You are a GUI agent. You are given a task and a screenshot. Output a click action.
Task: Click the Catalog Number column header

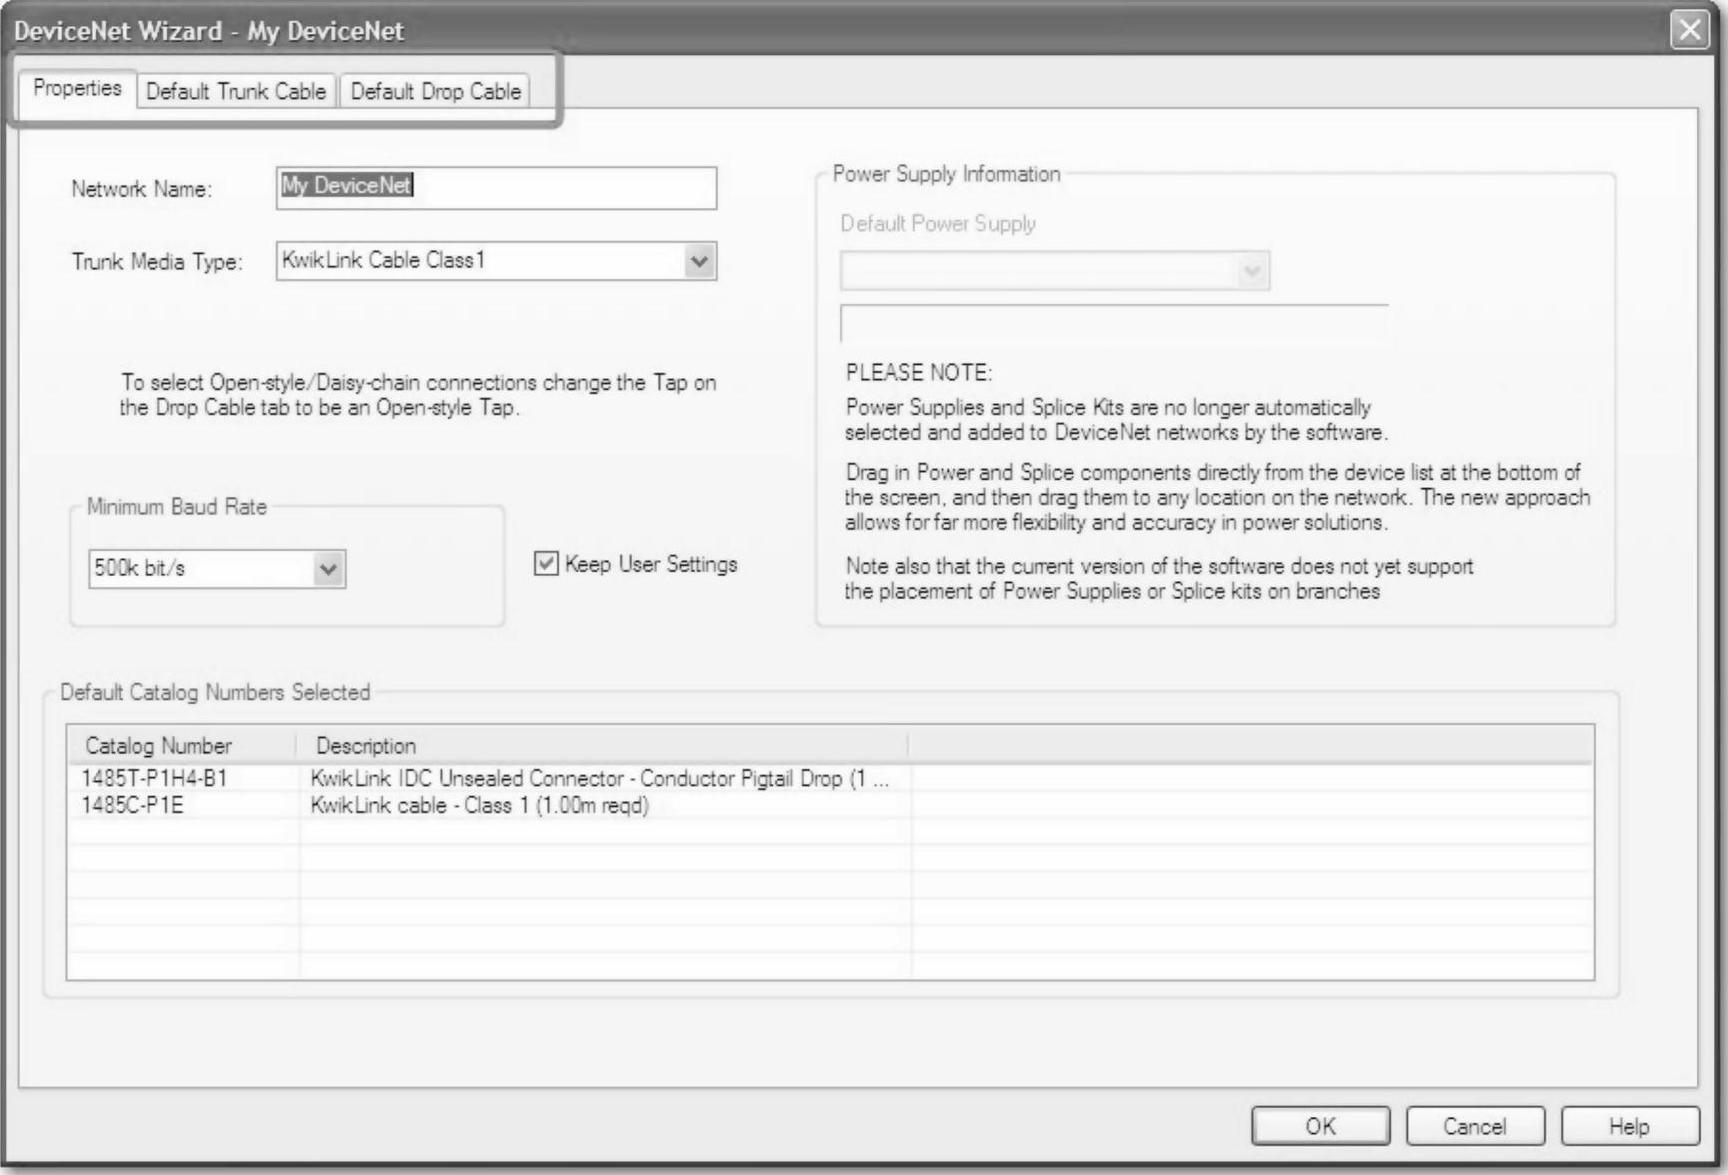tap(182, 746)
